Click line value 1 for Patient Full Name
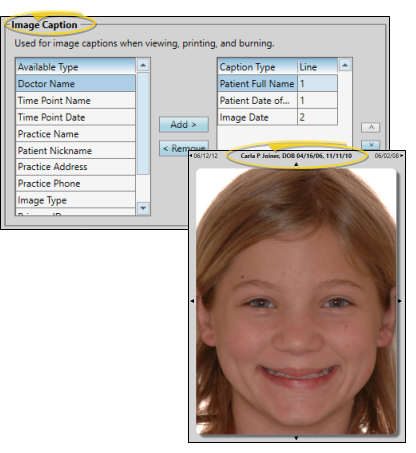Image resolution: width=416 pixels, height=453 pixels. (317, 83)
